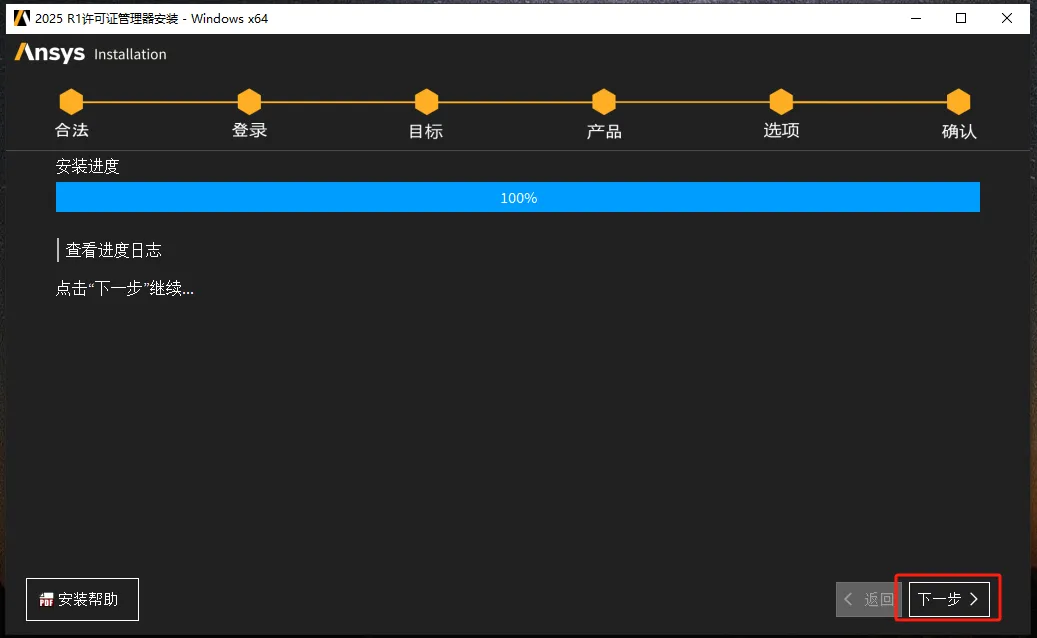Click the 下一步 (Next) button

949,599
